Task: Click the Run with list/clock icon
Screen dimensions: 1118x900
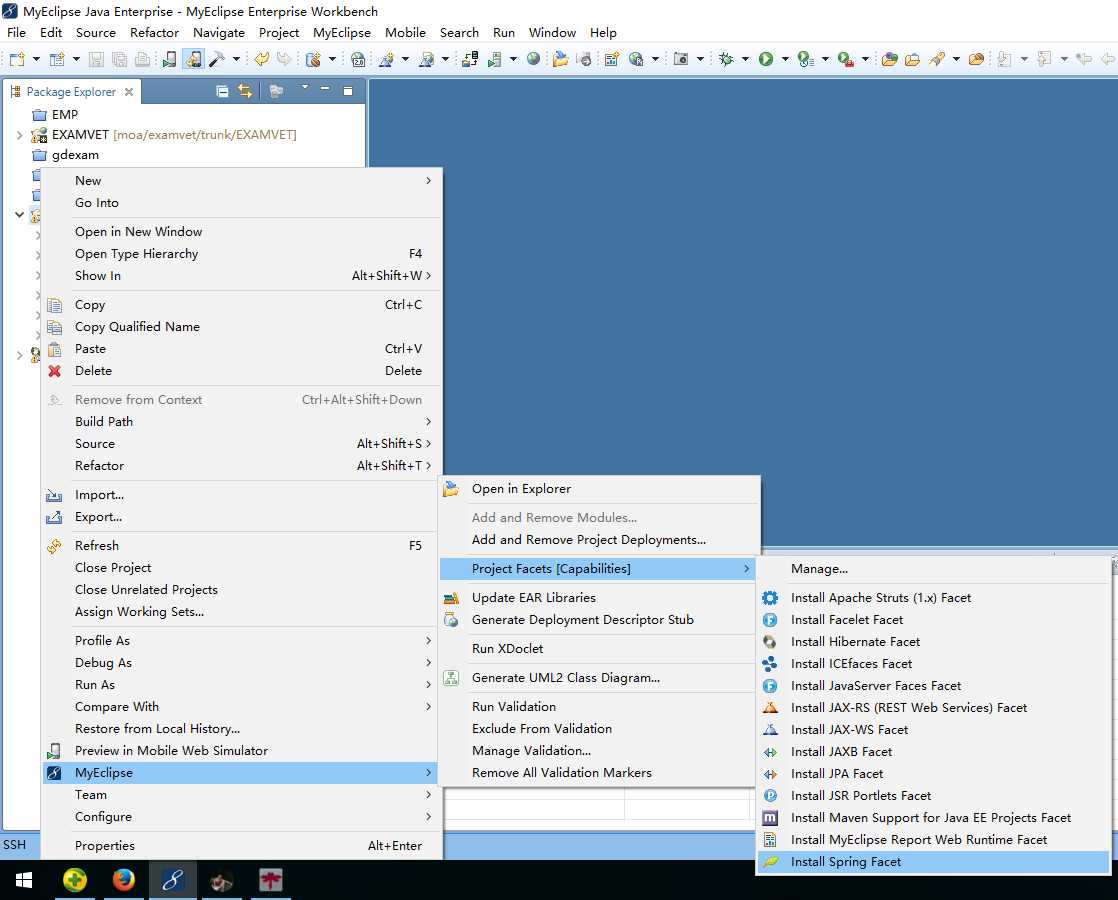Action: pos(806,59)
